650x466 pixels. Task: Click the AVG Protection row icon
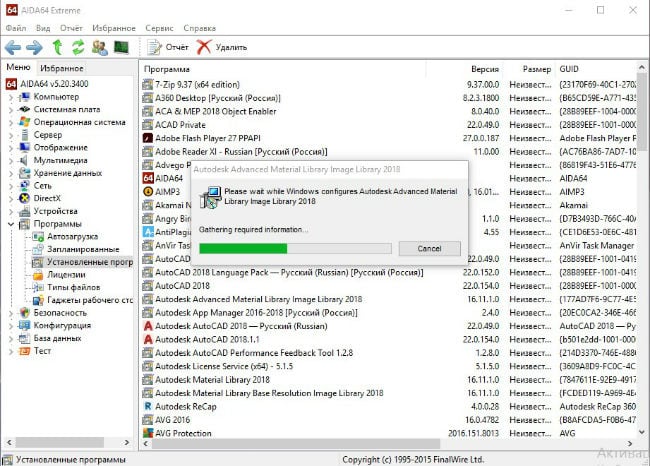click(x=148, y=433)
